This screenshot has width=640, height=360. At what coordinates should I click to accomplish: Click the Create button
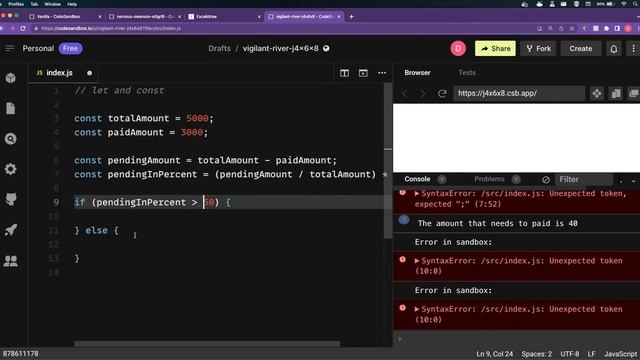point(580,49)
